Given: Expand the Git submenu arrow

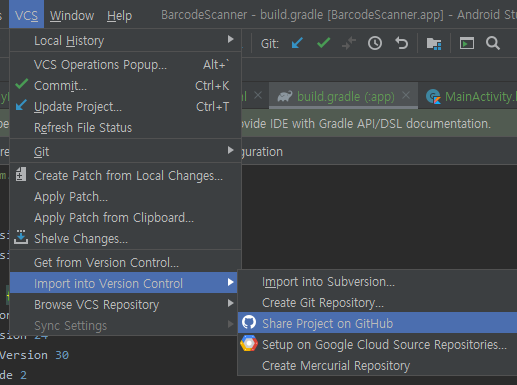Looking at the screenshot, I should [230, 150].
